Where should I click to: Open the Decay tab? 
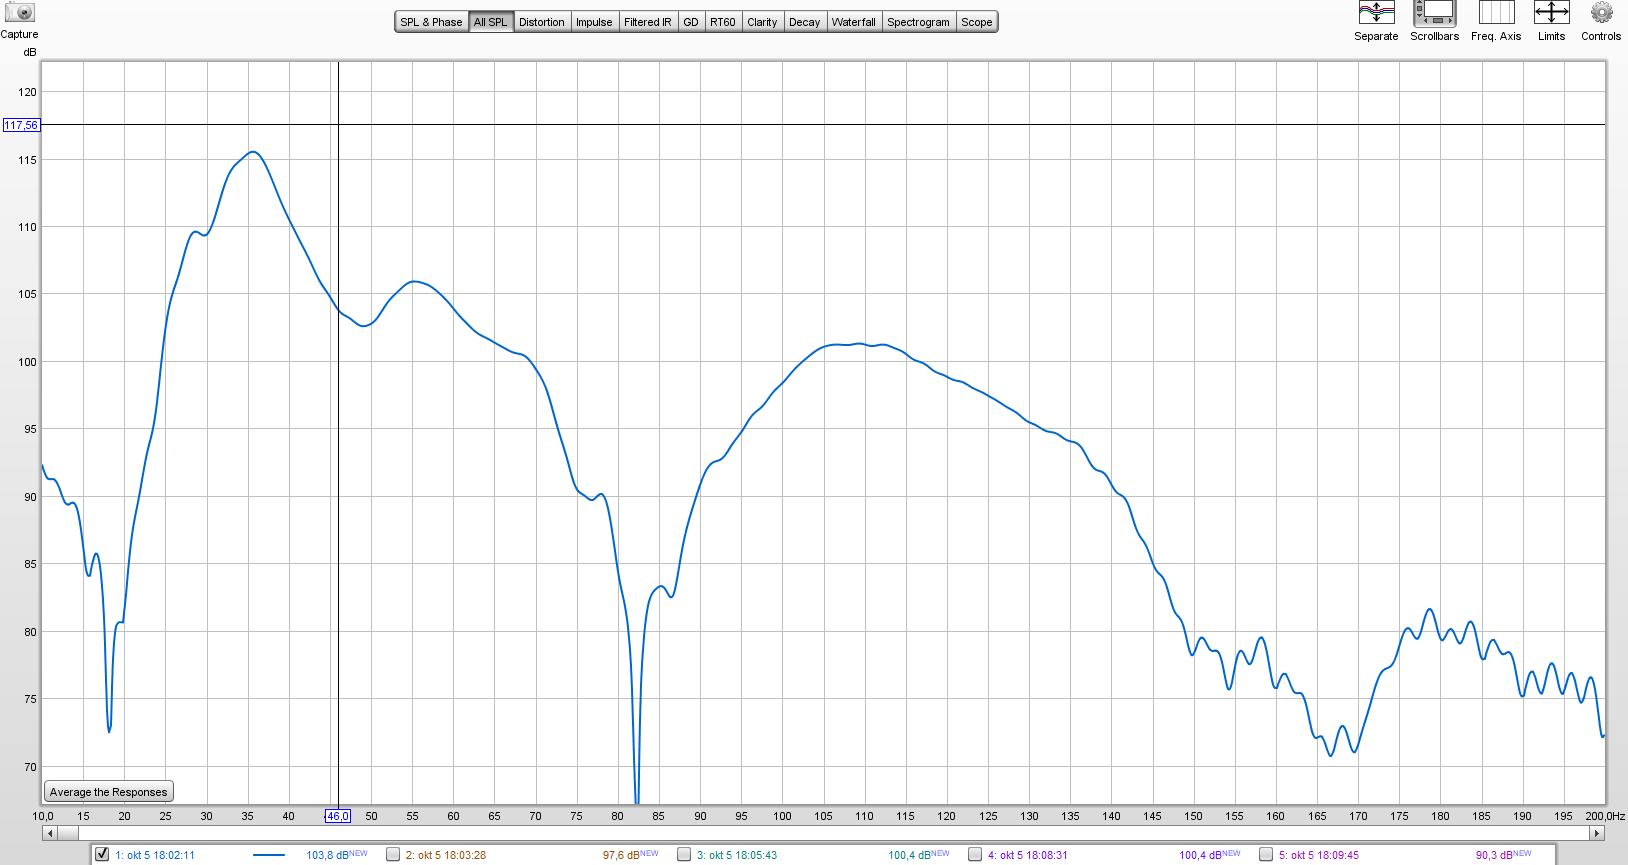pyautogui.click(x=804, y=22)
